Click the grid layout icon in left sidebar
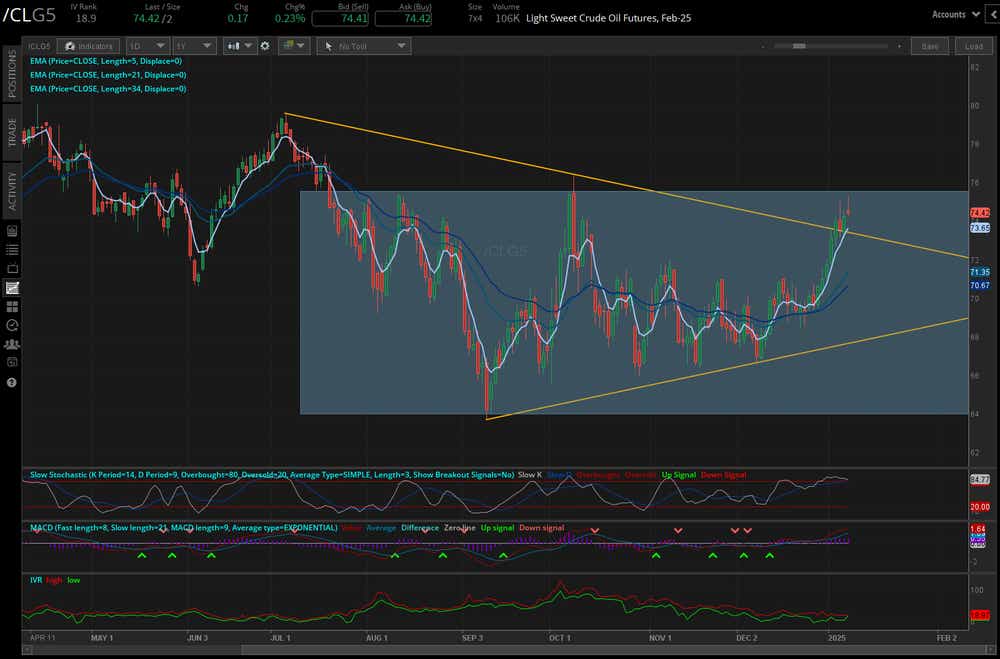The height and width of the screenshot is (659, 1000). 12,306
